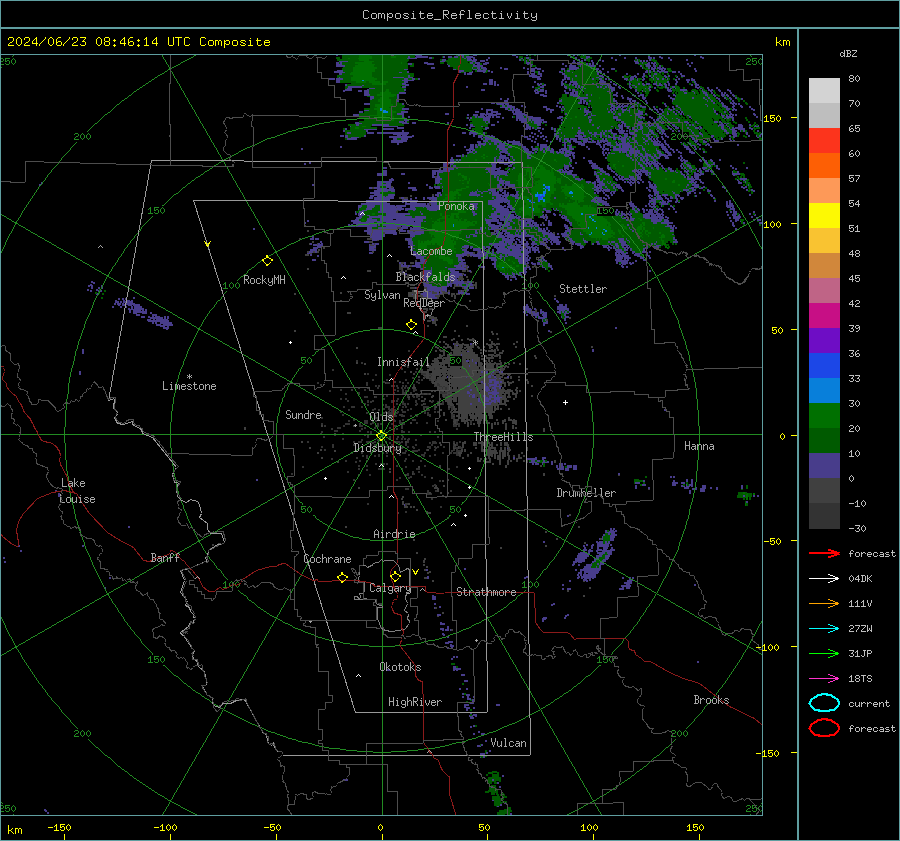Click the Composite_Reflectivity title

(450, 15)
